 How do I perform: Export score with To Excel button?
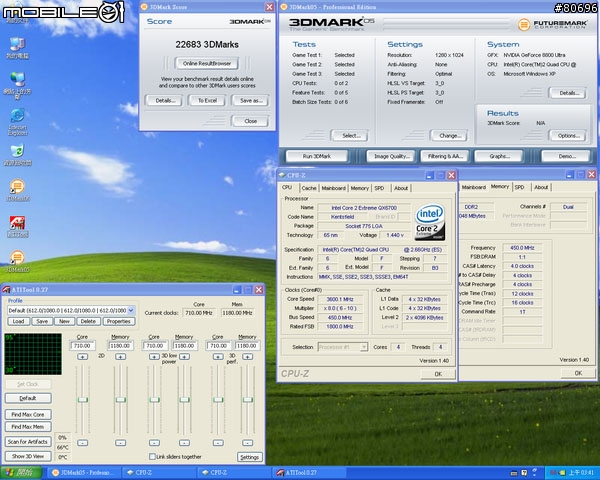tap(207, 101)
